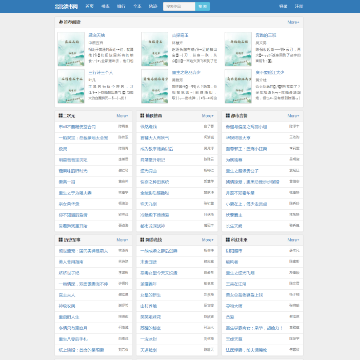The height and width of the screenshot is (360, 360).
Task: Click the grid icon of the top-right category panel
Action: coord(228,116)
